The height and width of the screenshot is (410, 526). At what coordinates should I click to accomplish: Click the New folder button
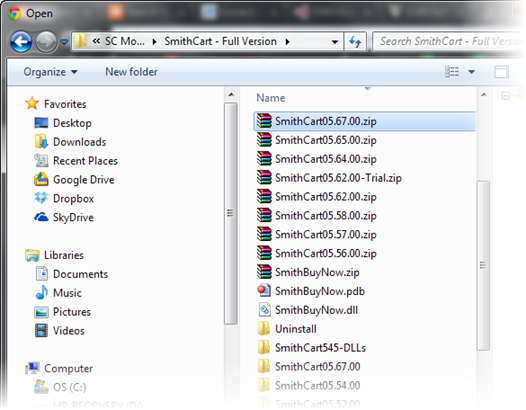coord(131,72)
